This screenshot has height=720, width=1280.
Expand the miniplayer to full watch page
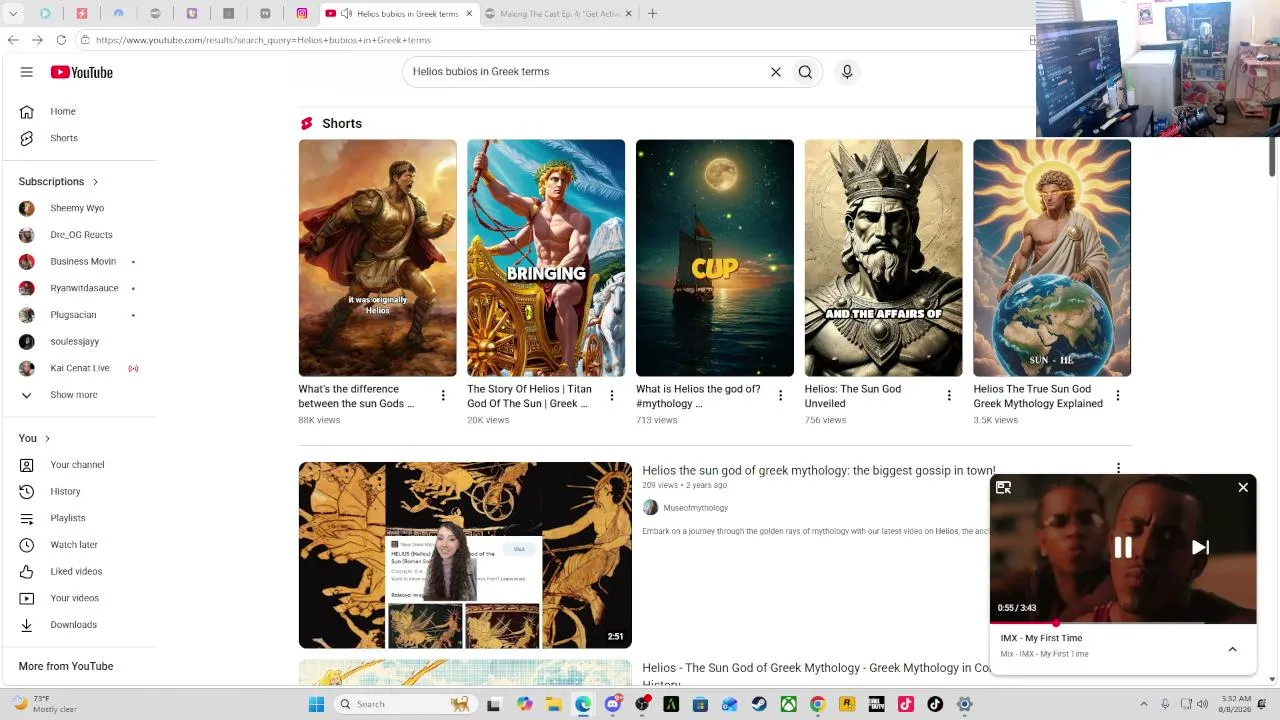(x=1004, y=488)
